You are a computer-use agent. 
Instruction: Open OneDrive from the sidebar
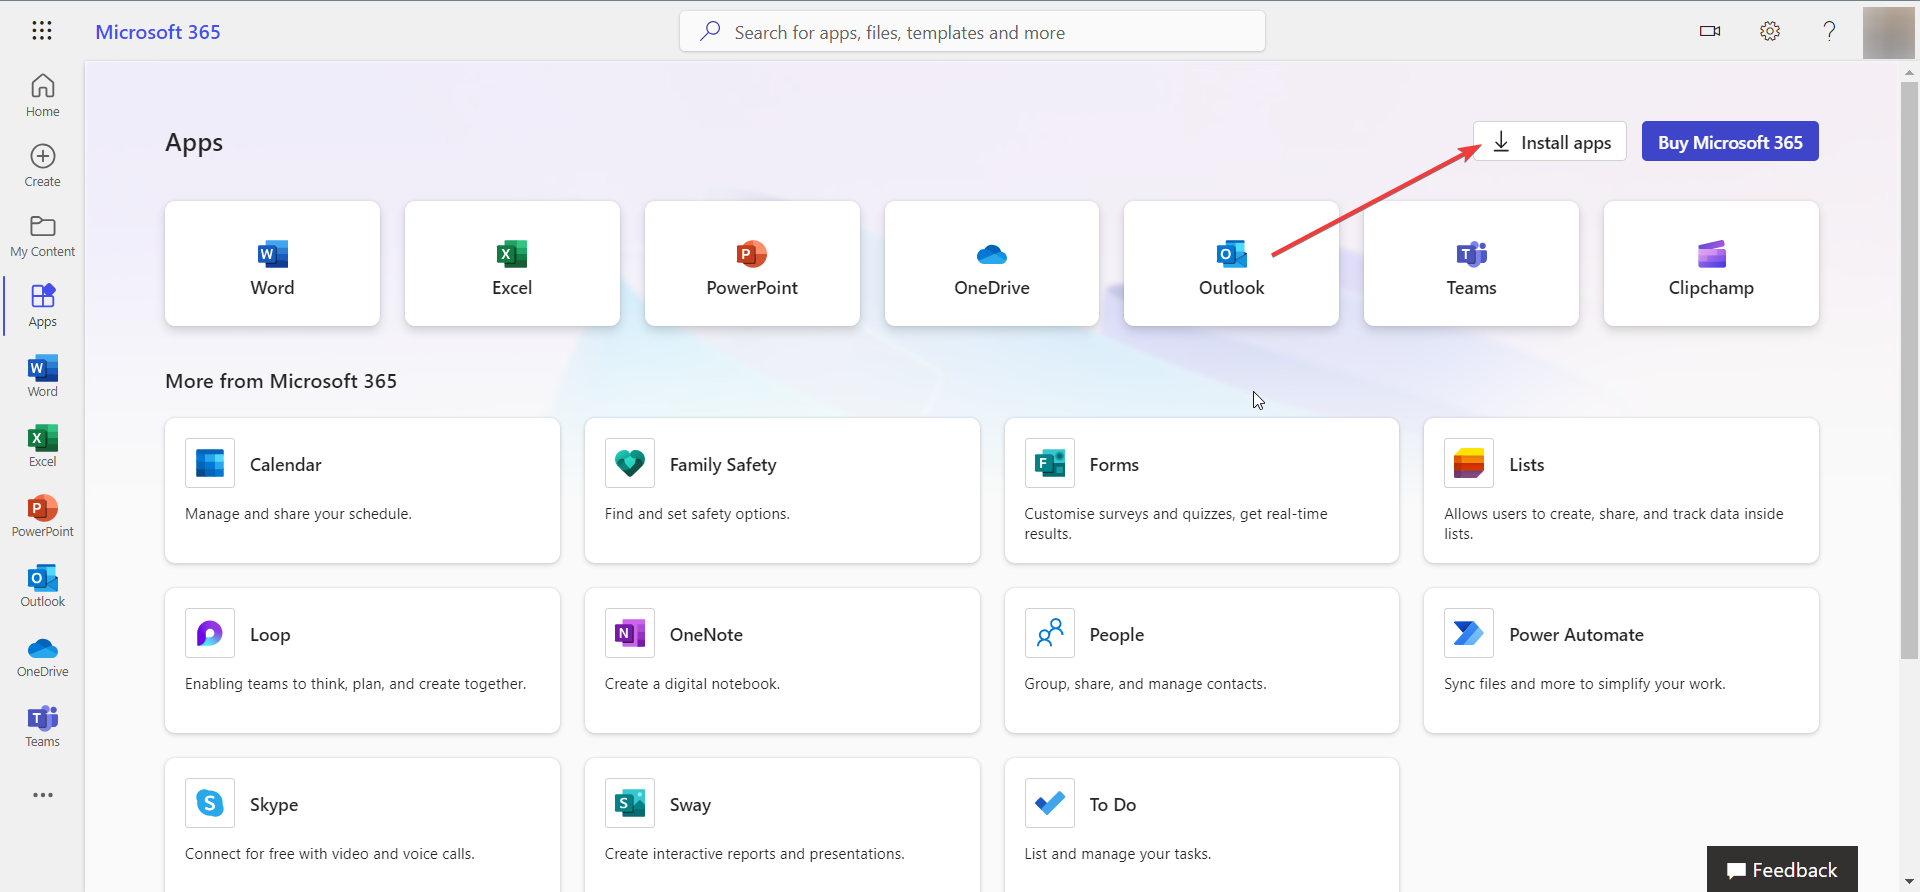pyautogui.click(x=43, y=656)
